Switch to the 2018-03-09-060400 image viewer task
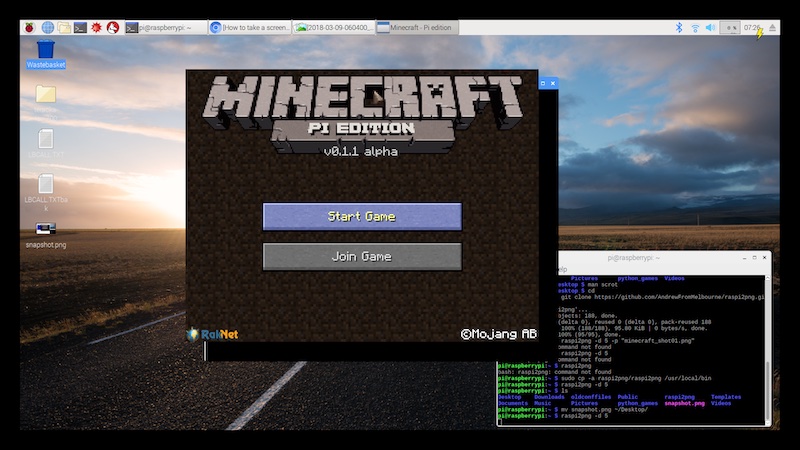Viewport: 800px width, 450px height. coord(334,28)
